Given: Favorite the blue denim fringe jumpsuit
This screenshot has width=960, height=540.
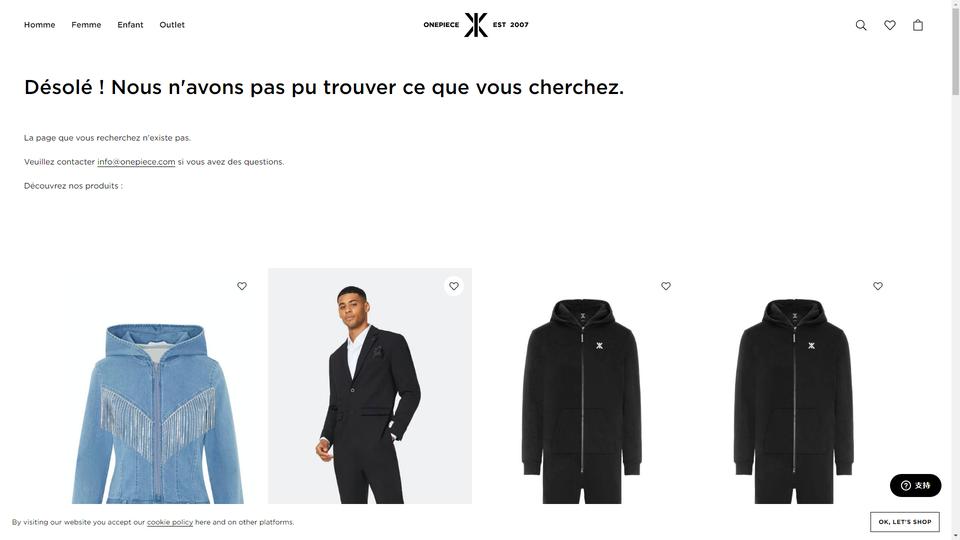Looking at the screenshot, I should pyautogui.click(x=242, y=286).
